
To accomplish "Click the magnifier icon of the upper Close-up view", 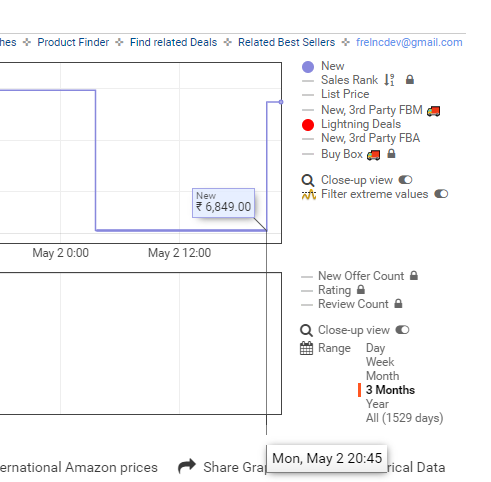I will coord(307,180).
